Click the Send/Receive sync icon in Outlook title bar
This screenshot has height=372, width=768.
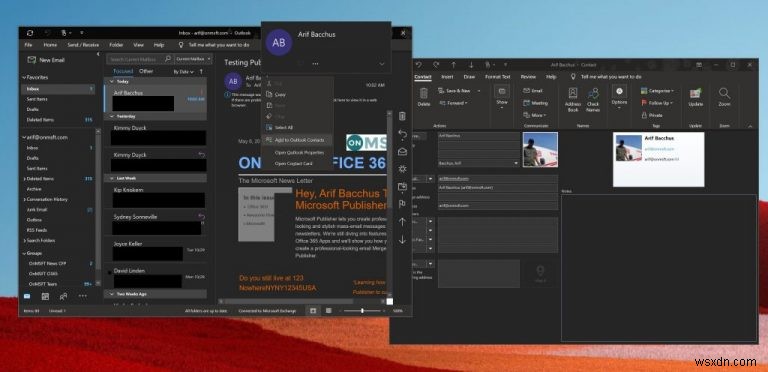point(30,33)
